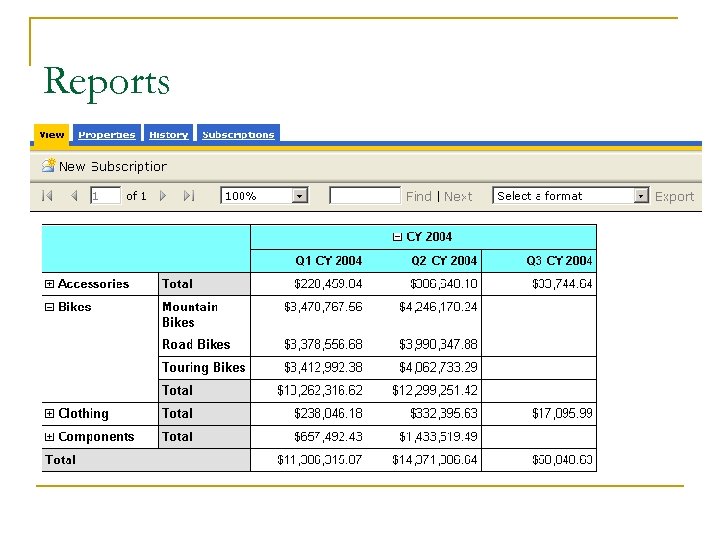Click the $332,395.63 Clothing cell
720x540 pixels.
(444, 413)
